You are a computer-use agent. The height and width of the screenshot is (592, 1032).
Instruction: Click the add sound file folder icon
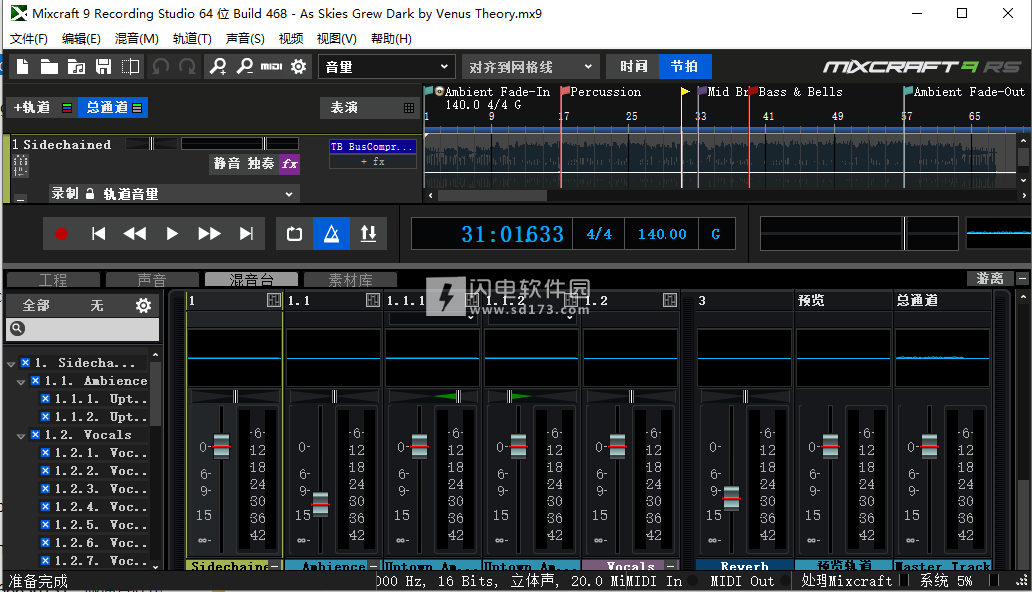click(76, 67)
